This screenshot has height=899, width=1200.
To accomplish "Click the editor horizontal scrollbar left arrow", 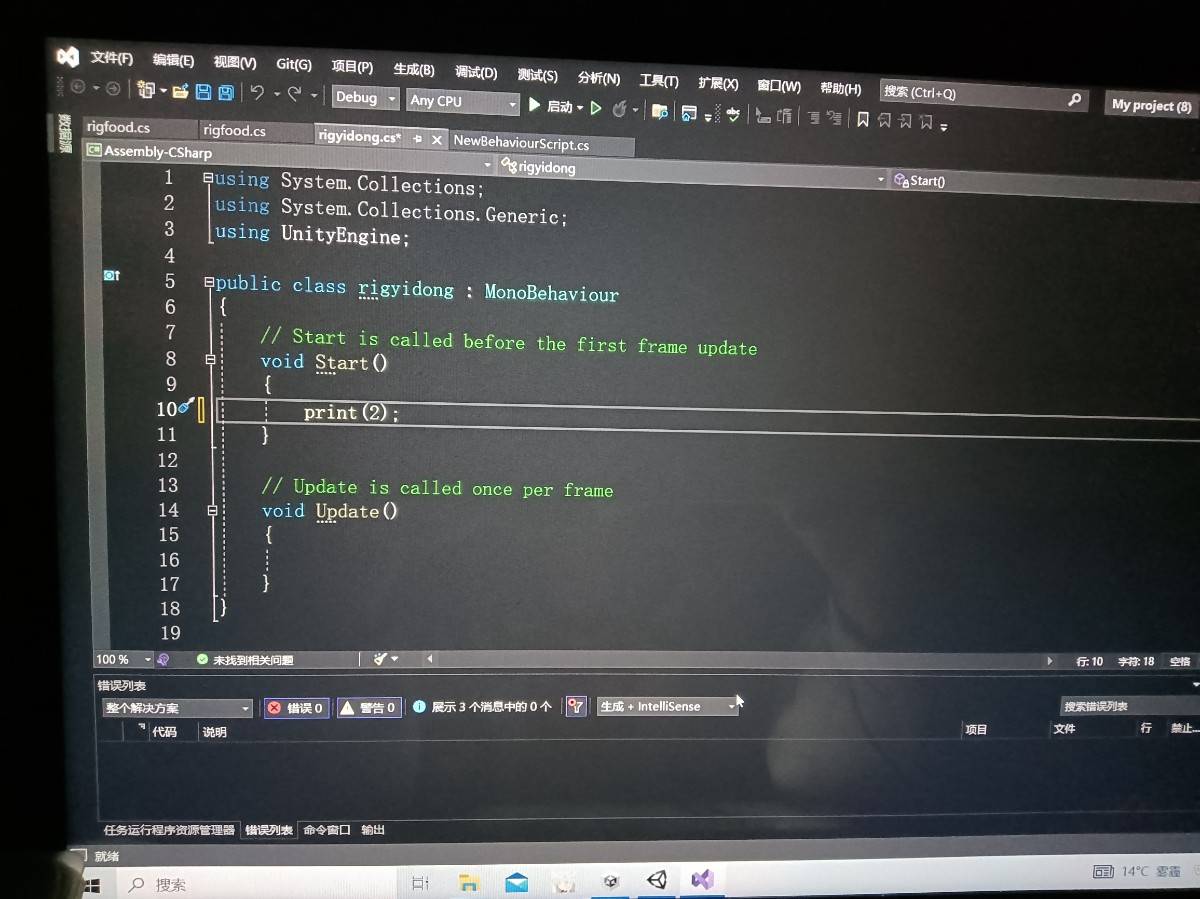I will pyautogui.click(x=429, y=659).
